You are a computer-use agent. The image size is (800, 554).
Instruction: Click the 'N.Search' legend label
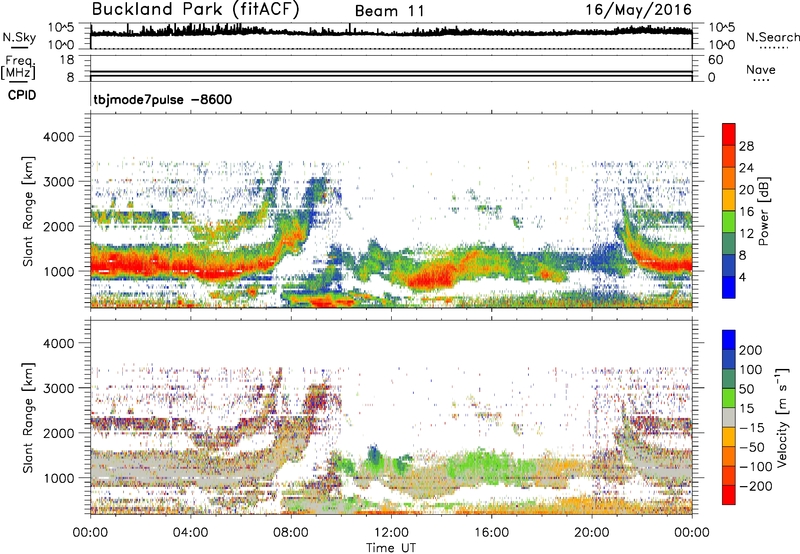coord(772,37)
